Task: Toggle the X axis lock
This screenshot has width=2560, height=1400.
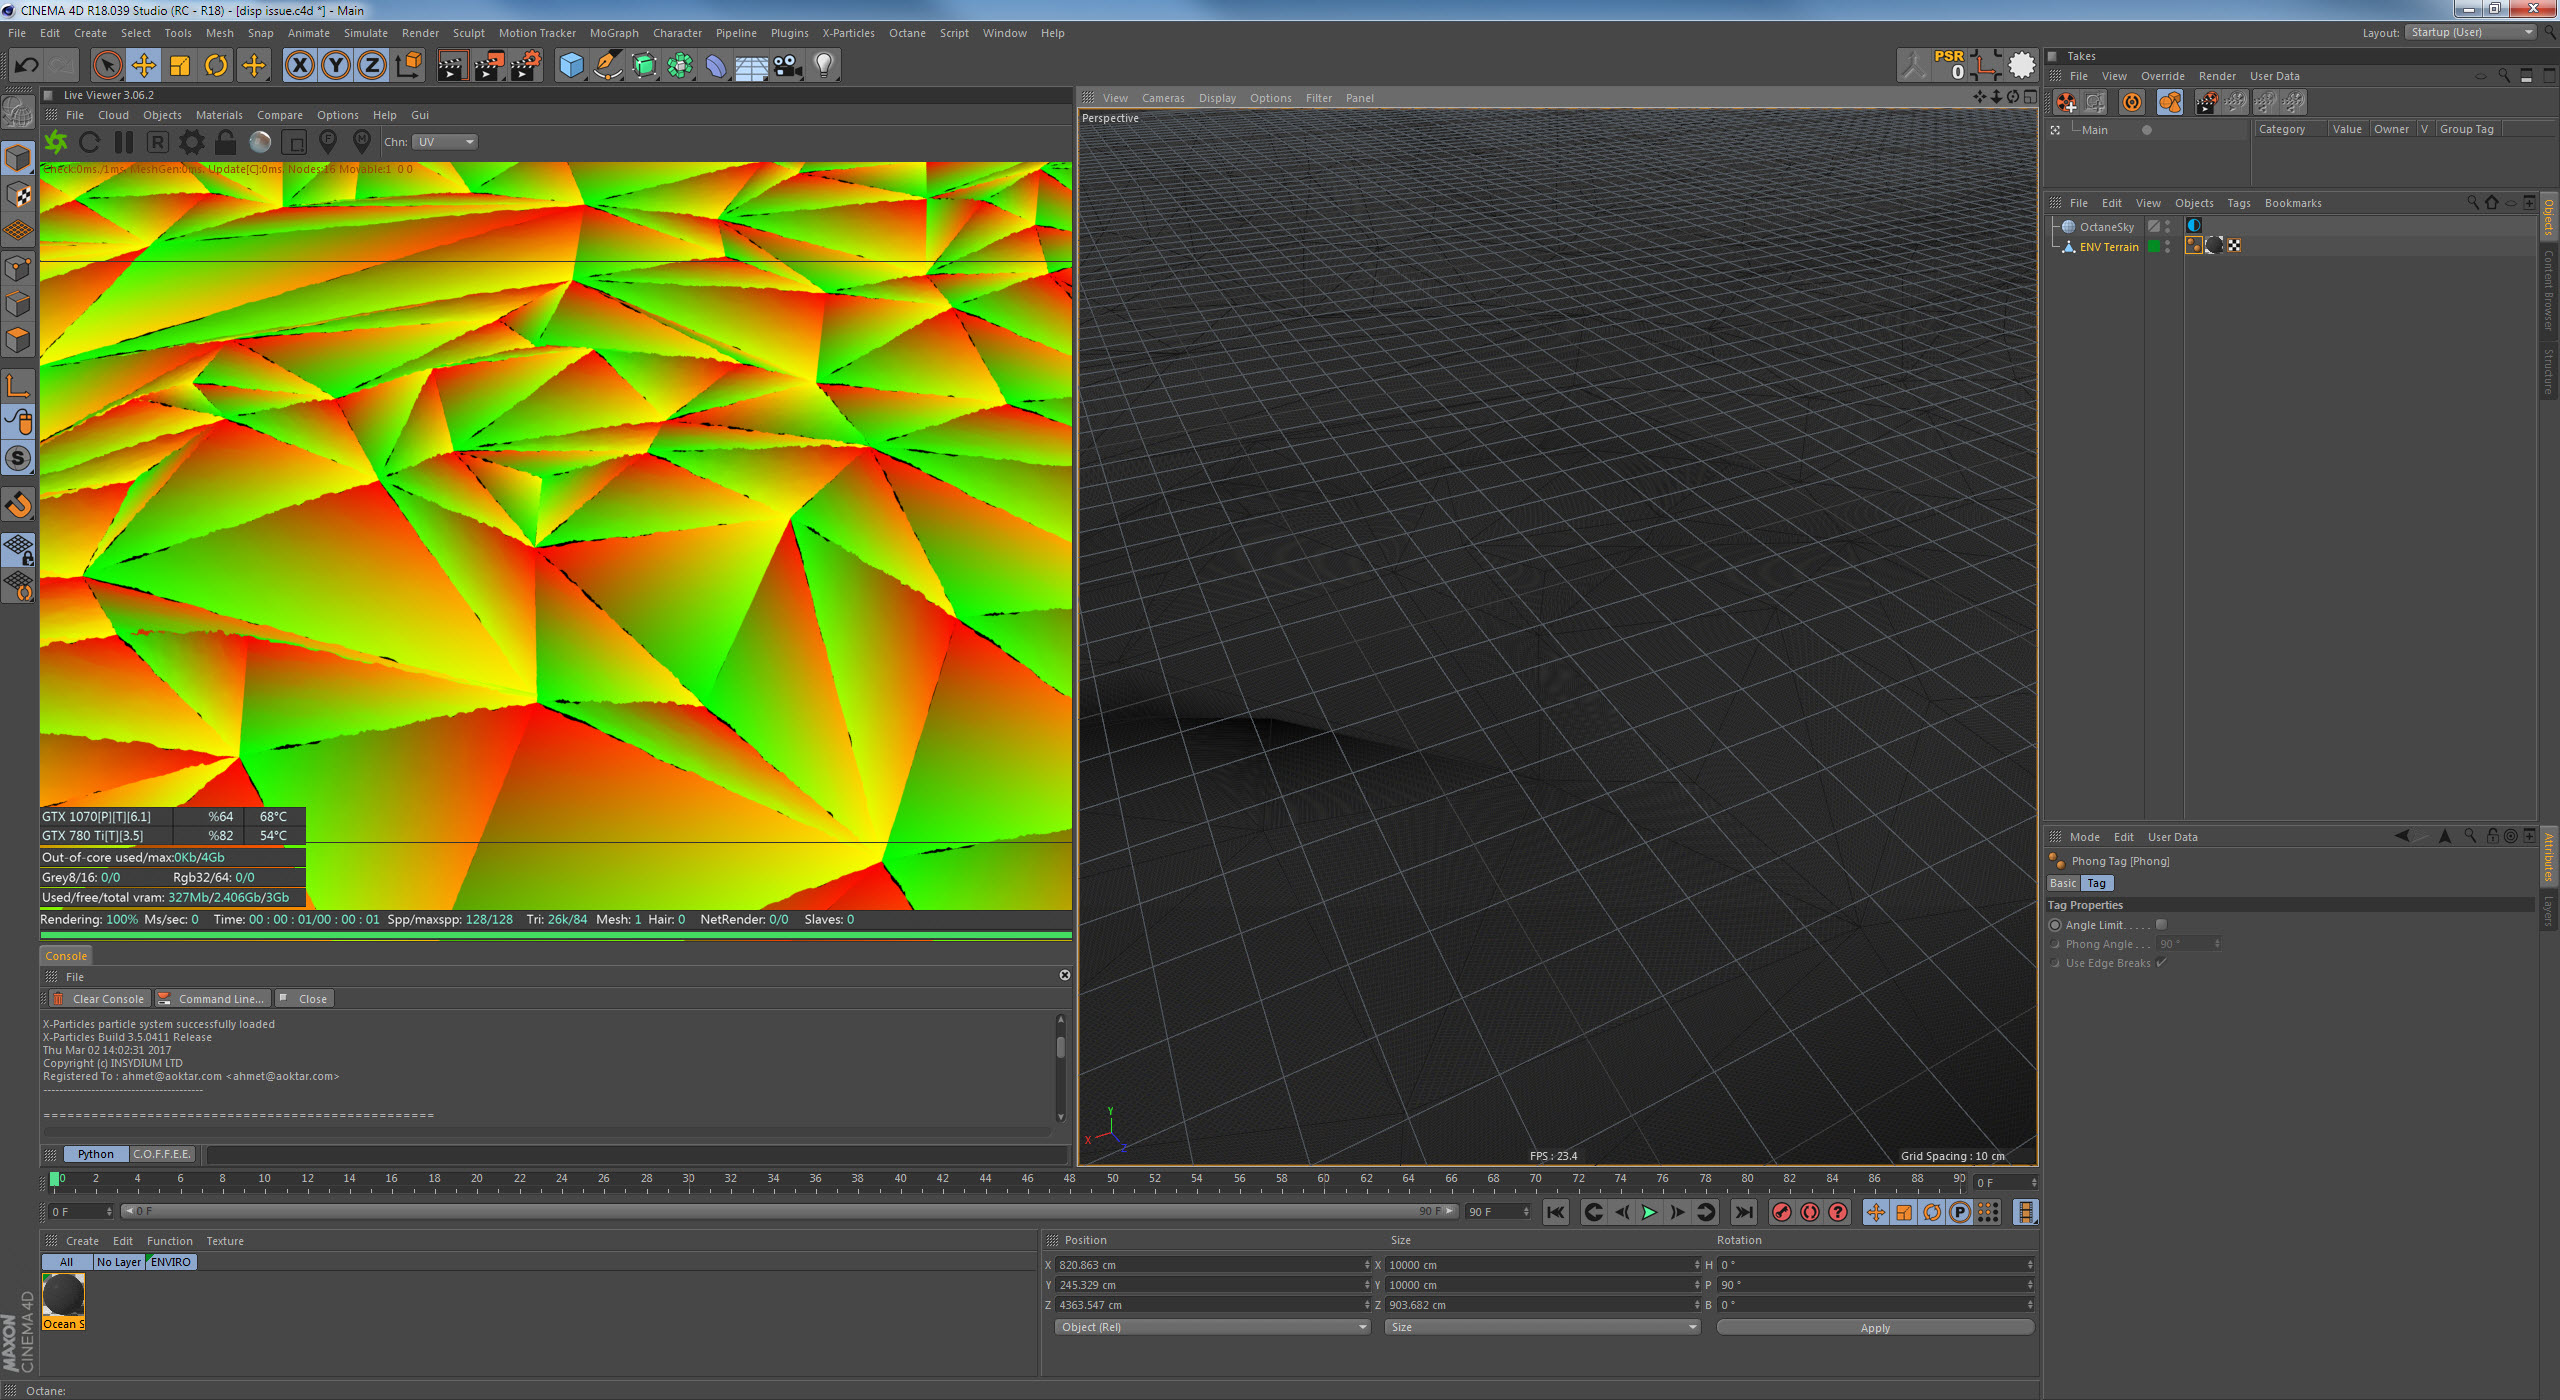Action: pyautogui.click(x=299, y=66)
